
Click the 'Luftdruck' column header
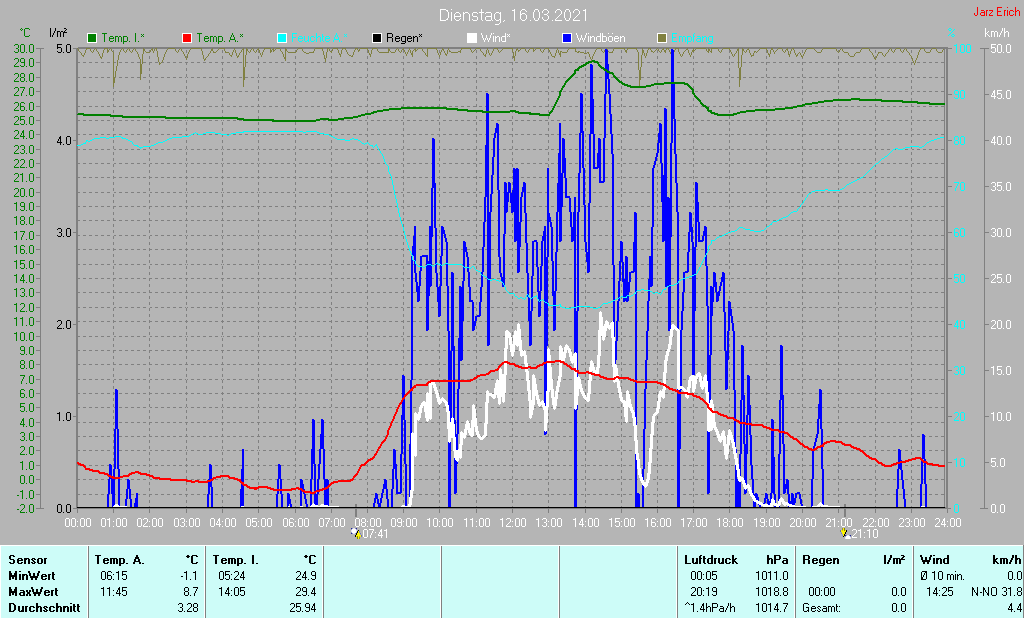tap(711, 560)
